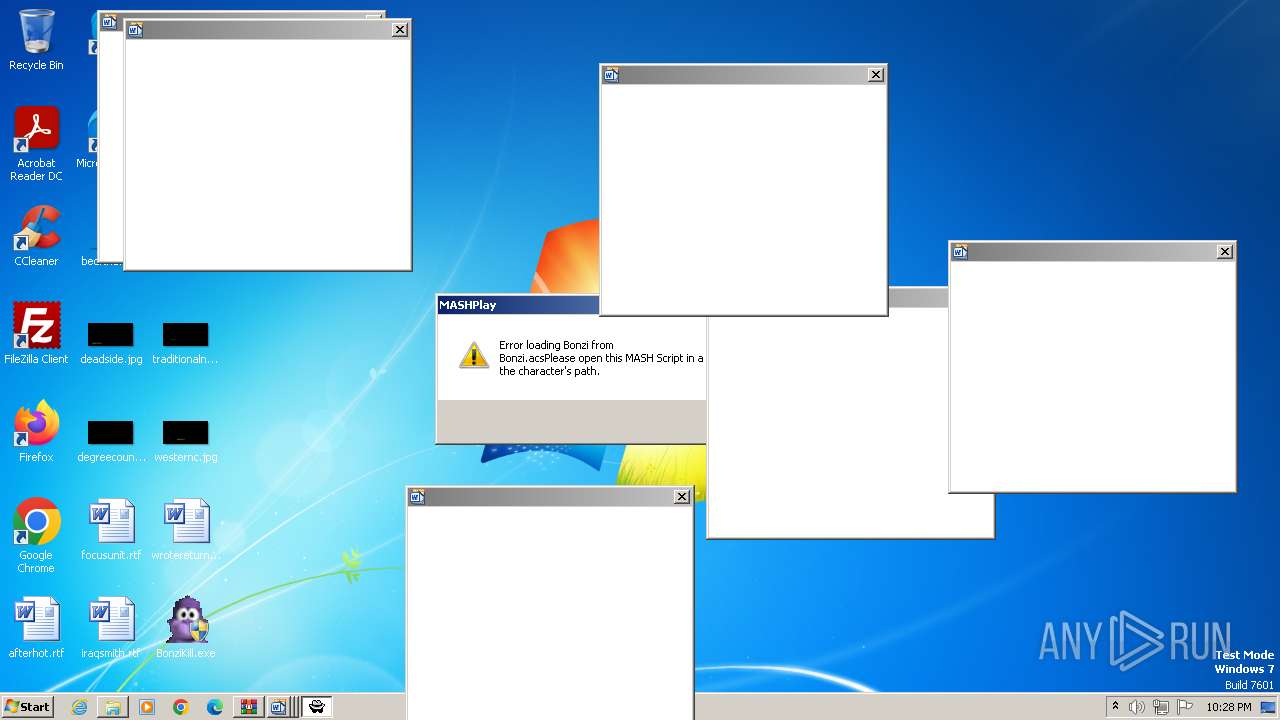Viewport: 1280px width, 720px height.
Task: Close the blank window above ANY.RUN watermark
Action: point(1225,252)
